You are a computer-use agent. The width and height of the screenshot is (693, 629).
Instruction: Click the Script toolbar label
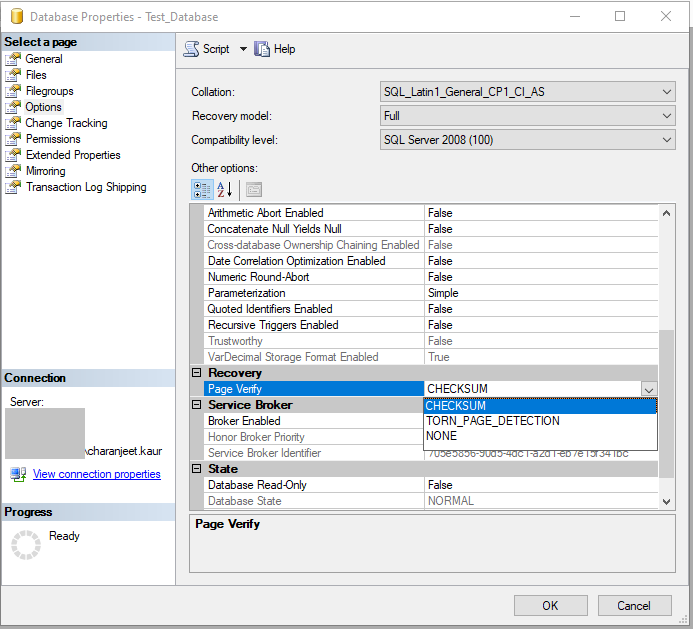point(216,49)
